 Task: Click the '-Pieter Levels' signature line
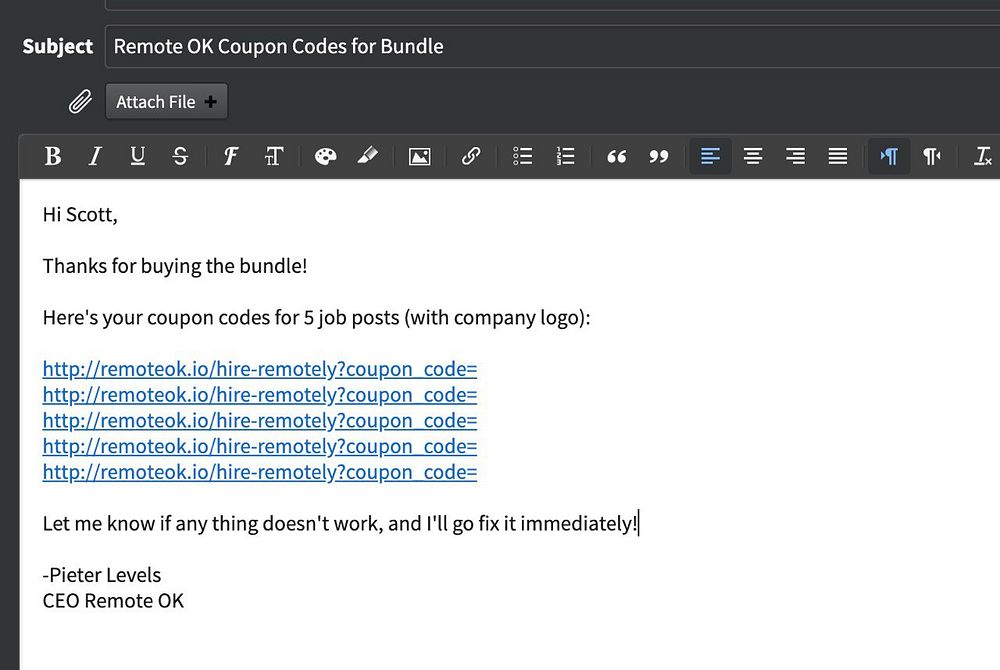[x=102, y=575]
